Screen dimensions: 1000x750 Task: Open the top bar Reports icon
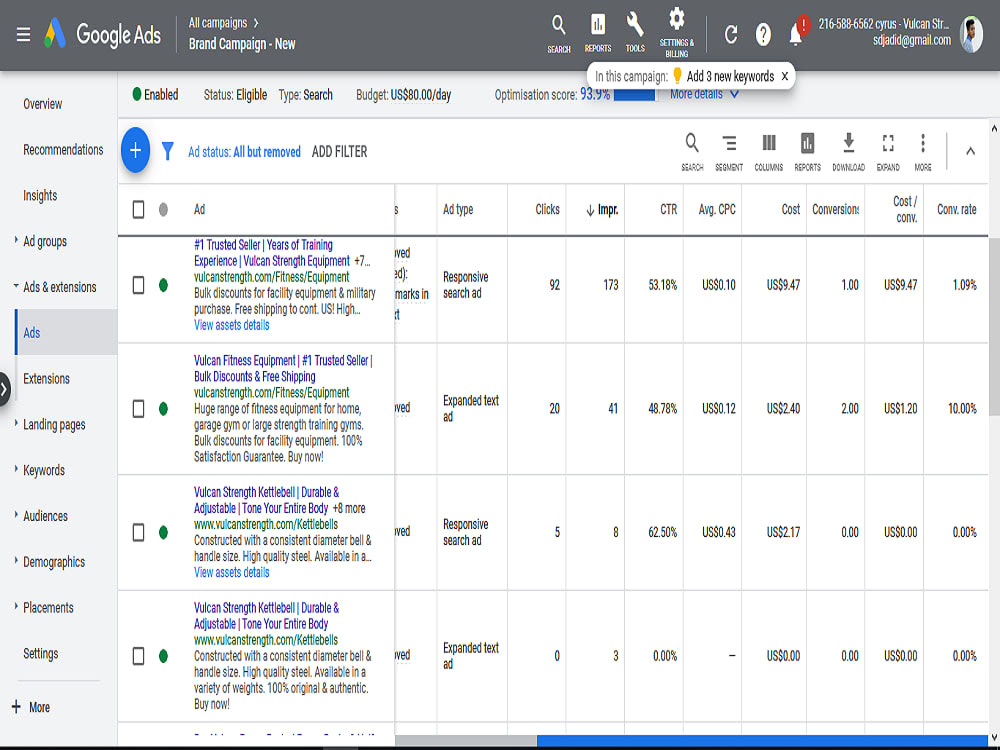point(598,34)
